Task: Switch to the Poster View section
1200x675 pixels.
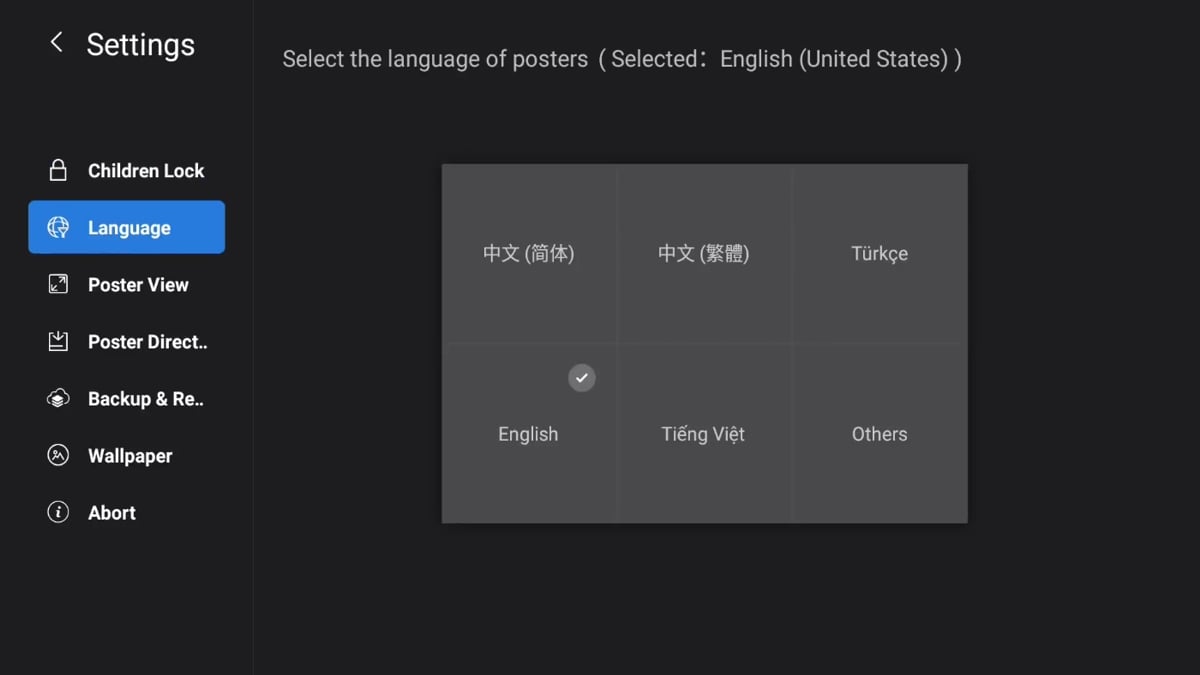Action: (x=138, y=284)
